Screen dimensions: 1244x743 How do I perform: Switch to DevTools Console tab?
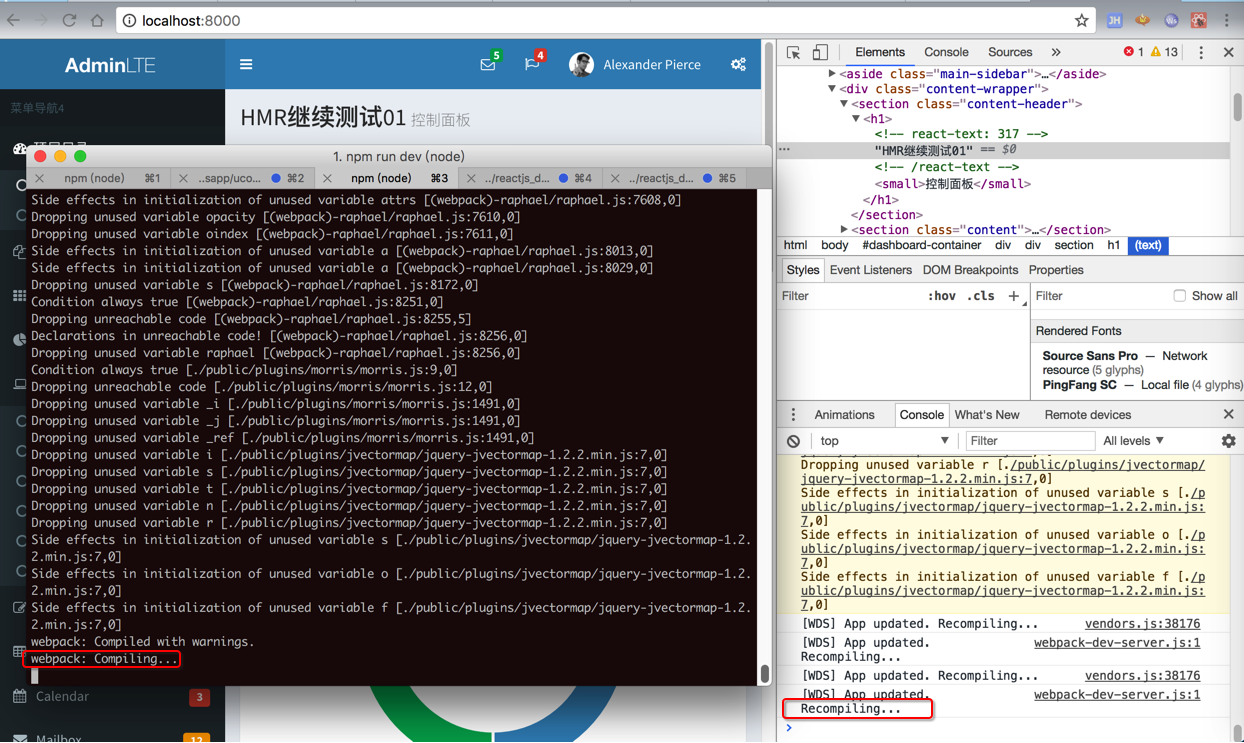point(946,52)
